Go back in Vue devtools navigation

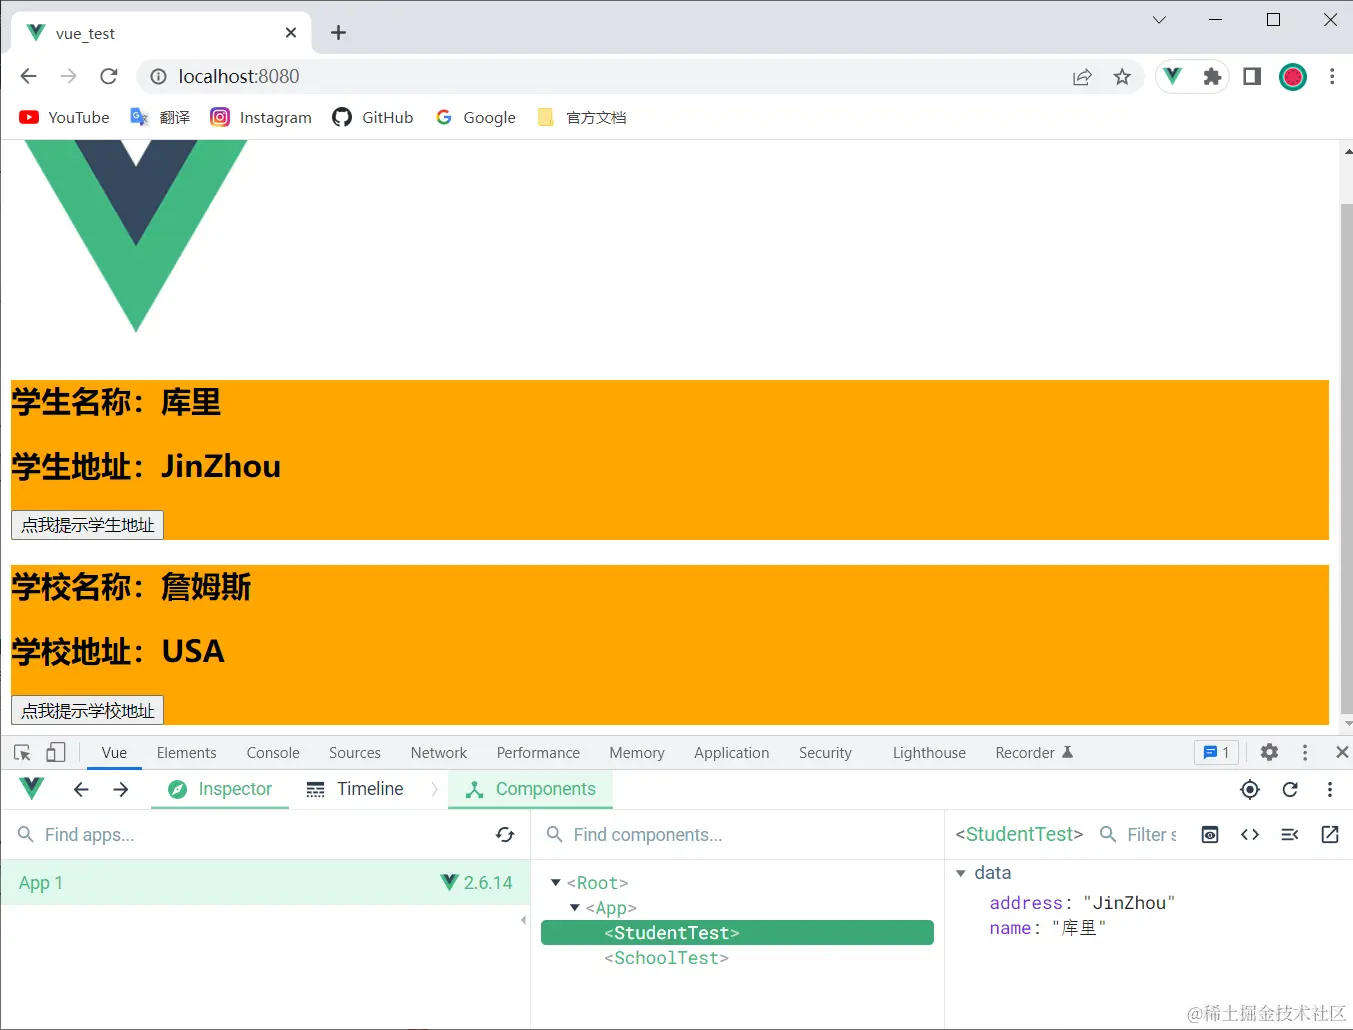pos(81,789)
